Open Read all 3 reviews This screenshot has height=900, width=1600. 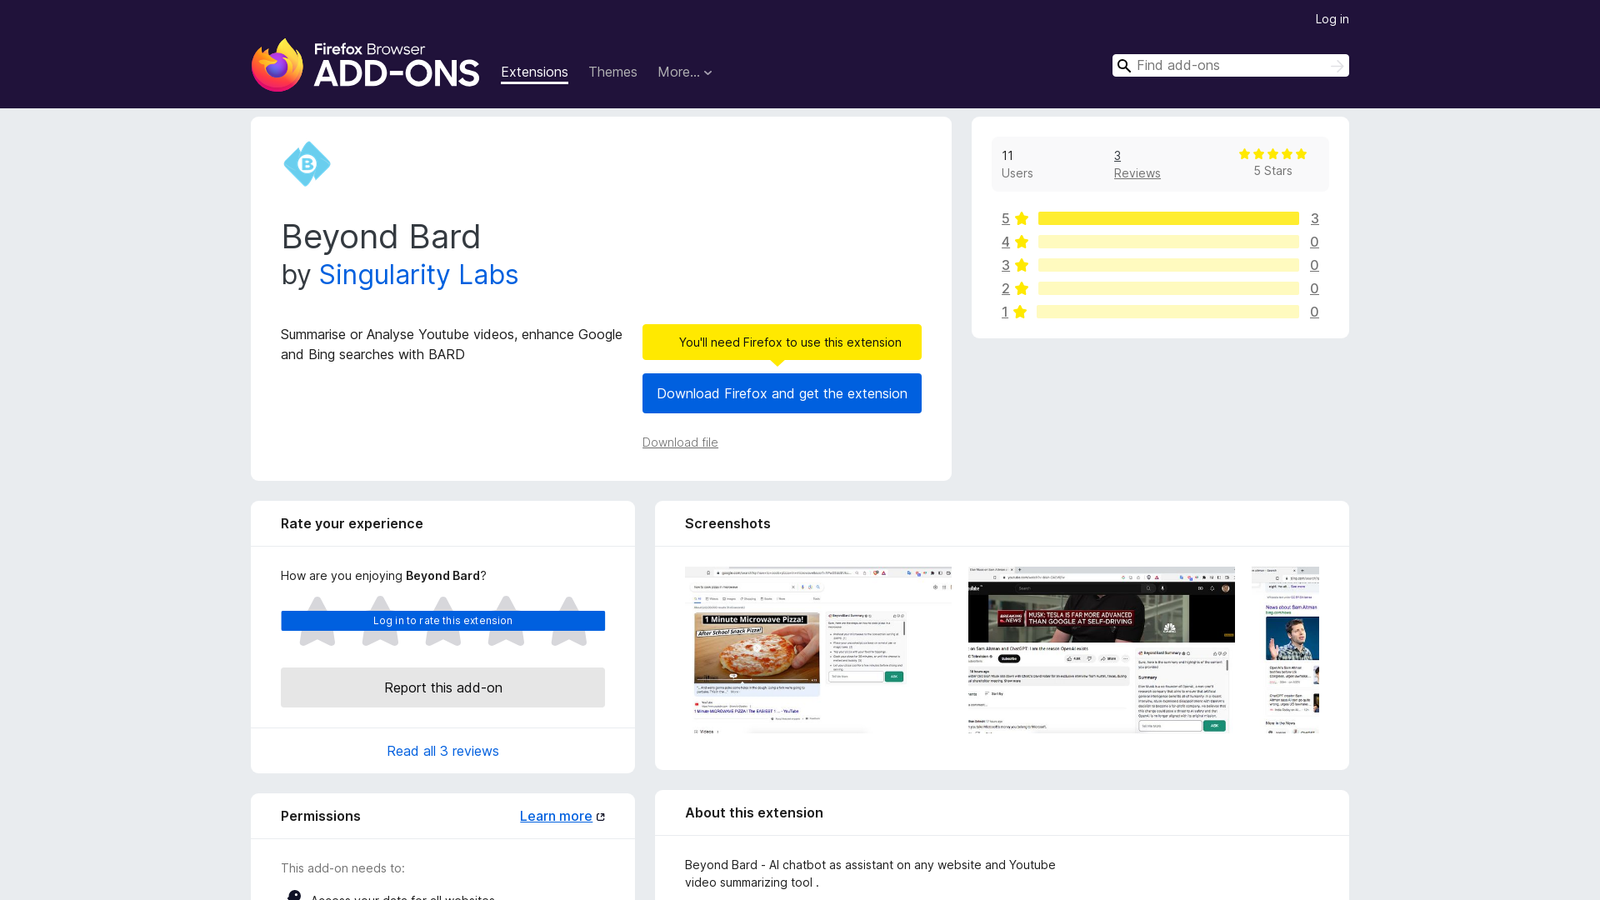(x=443, y=751)
